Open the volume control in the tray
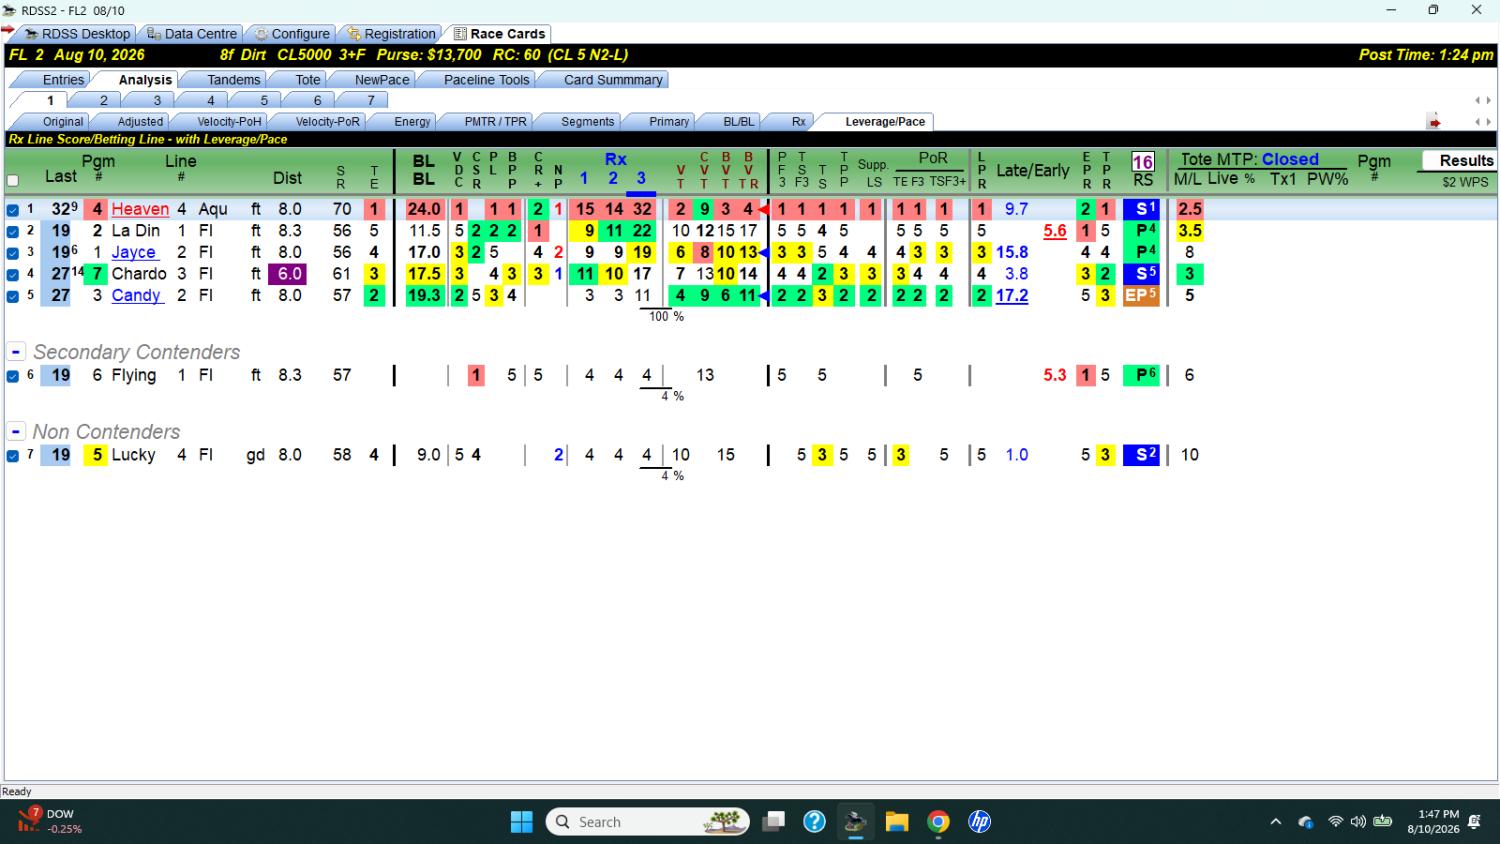The height and width of the screenshot is (844, 1500). click(x=1358, y=822)
